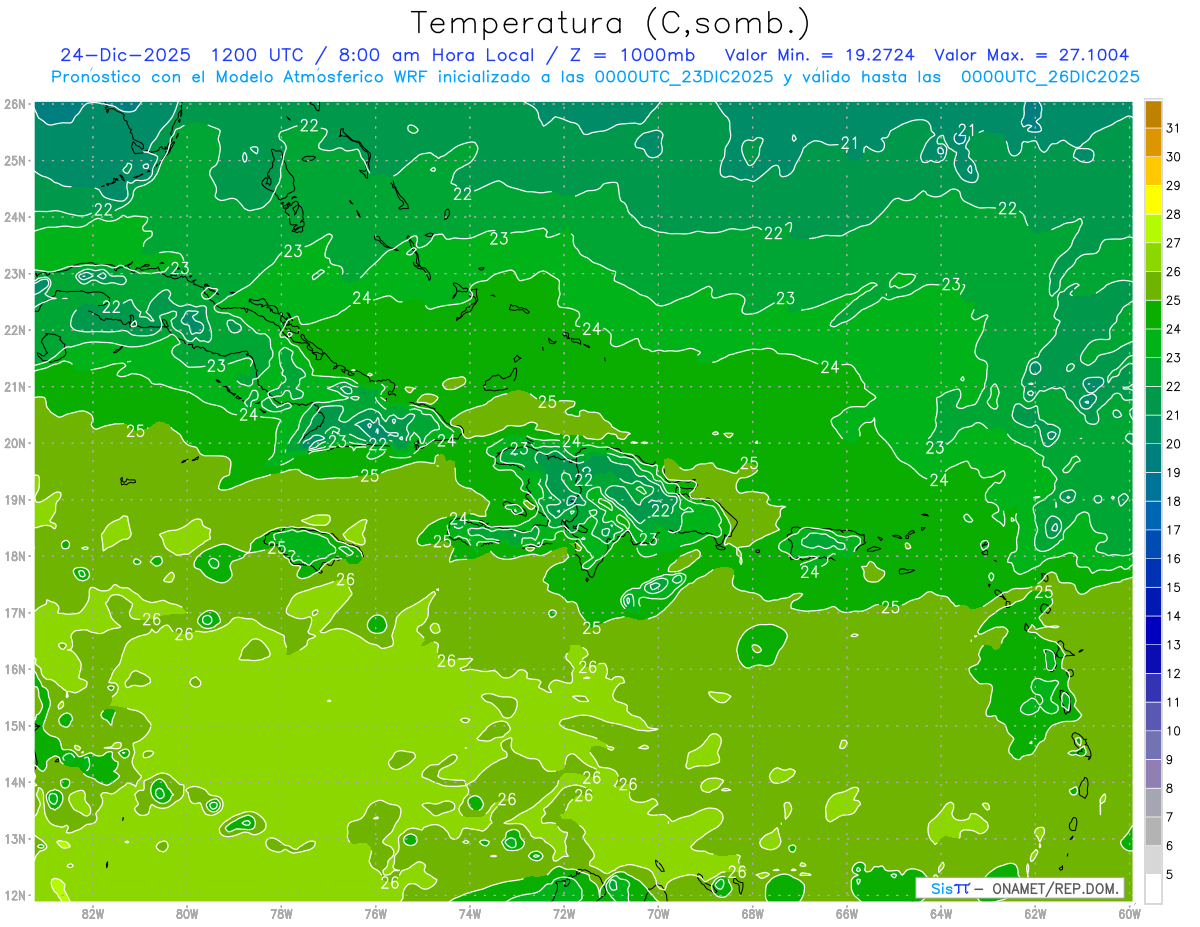Click the "62W" longitude axis label
The image size is (1200, 927).
1035,913
